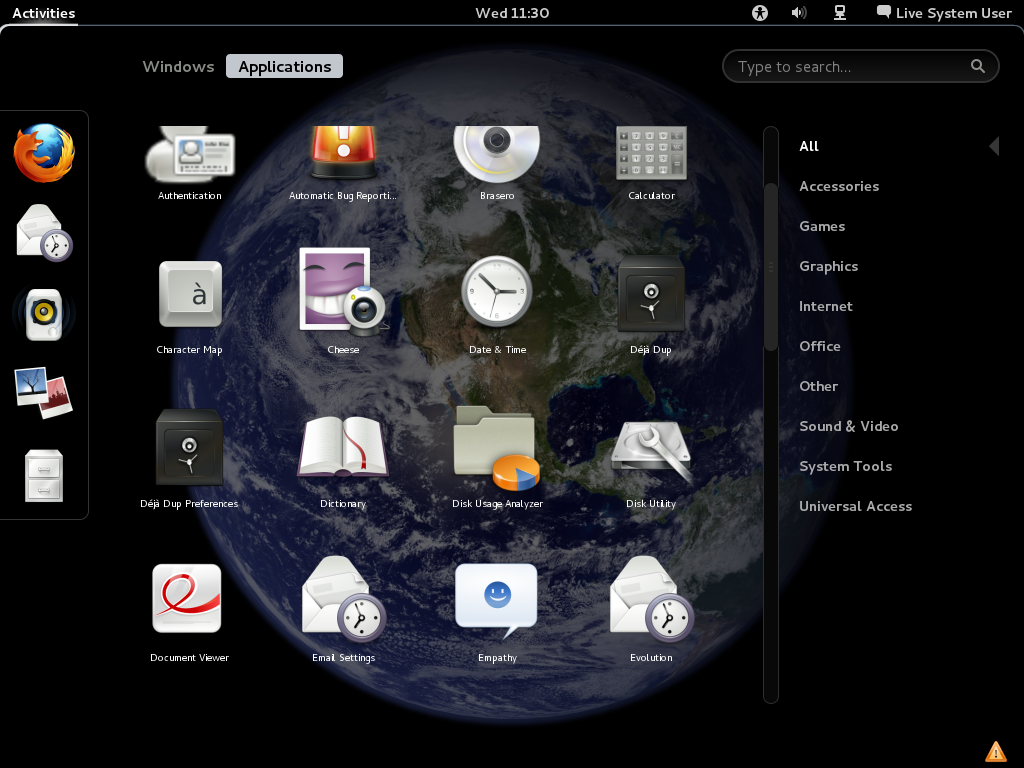1024x768 pixels.
Task: Open Email Settings
Action: pos(343,610)
